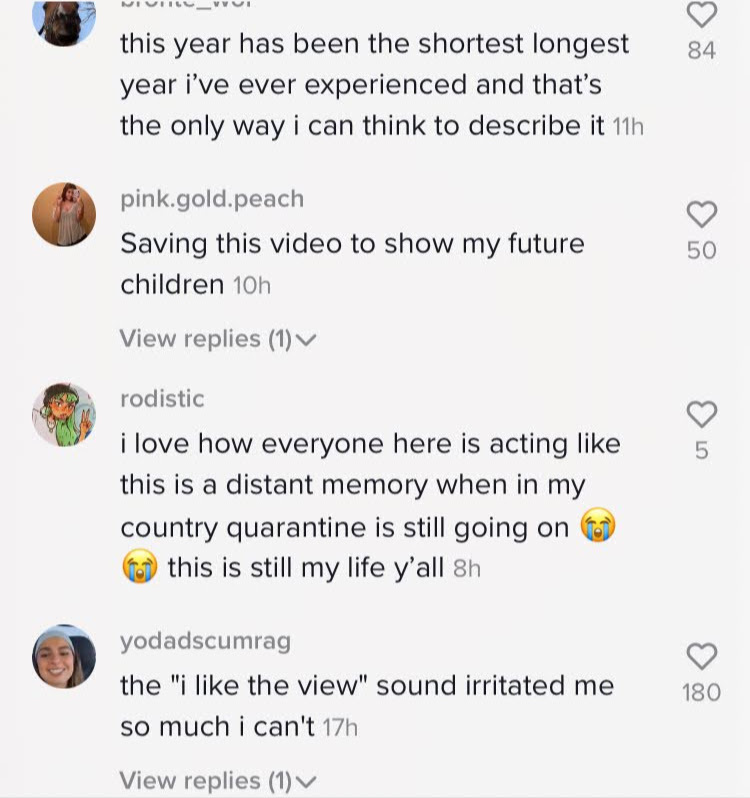Heart yodadscumrag's "i like the view" comment
The width and height of the screenshot is (750, 798).
702,656
